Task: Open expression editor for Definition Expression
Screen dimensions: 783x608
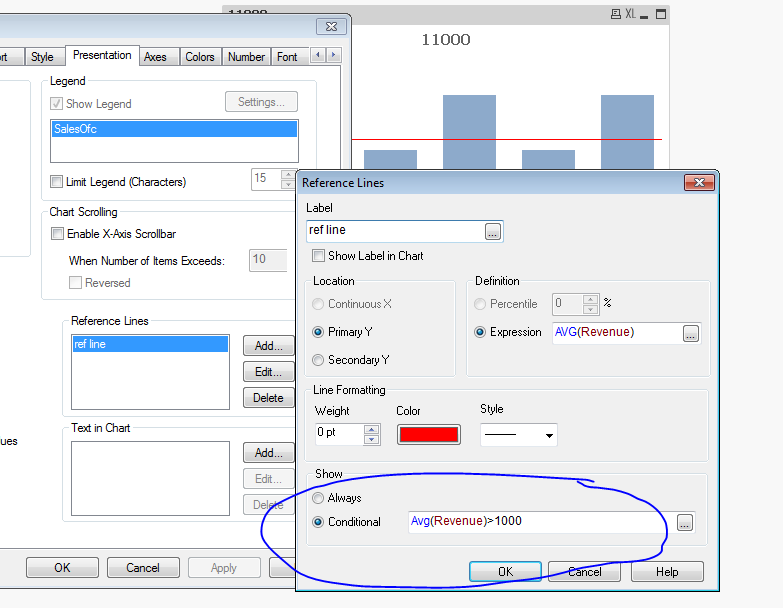Action: [691, 333]
